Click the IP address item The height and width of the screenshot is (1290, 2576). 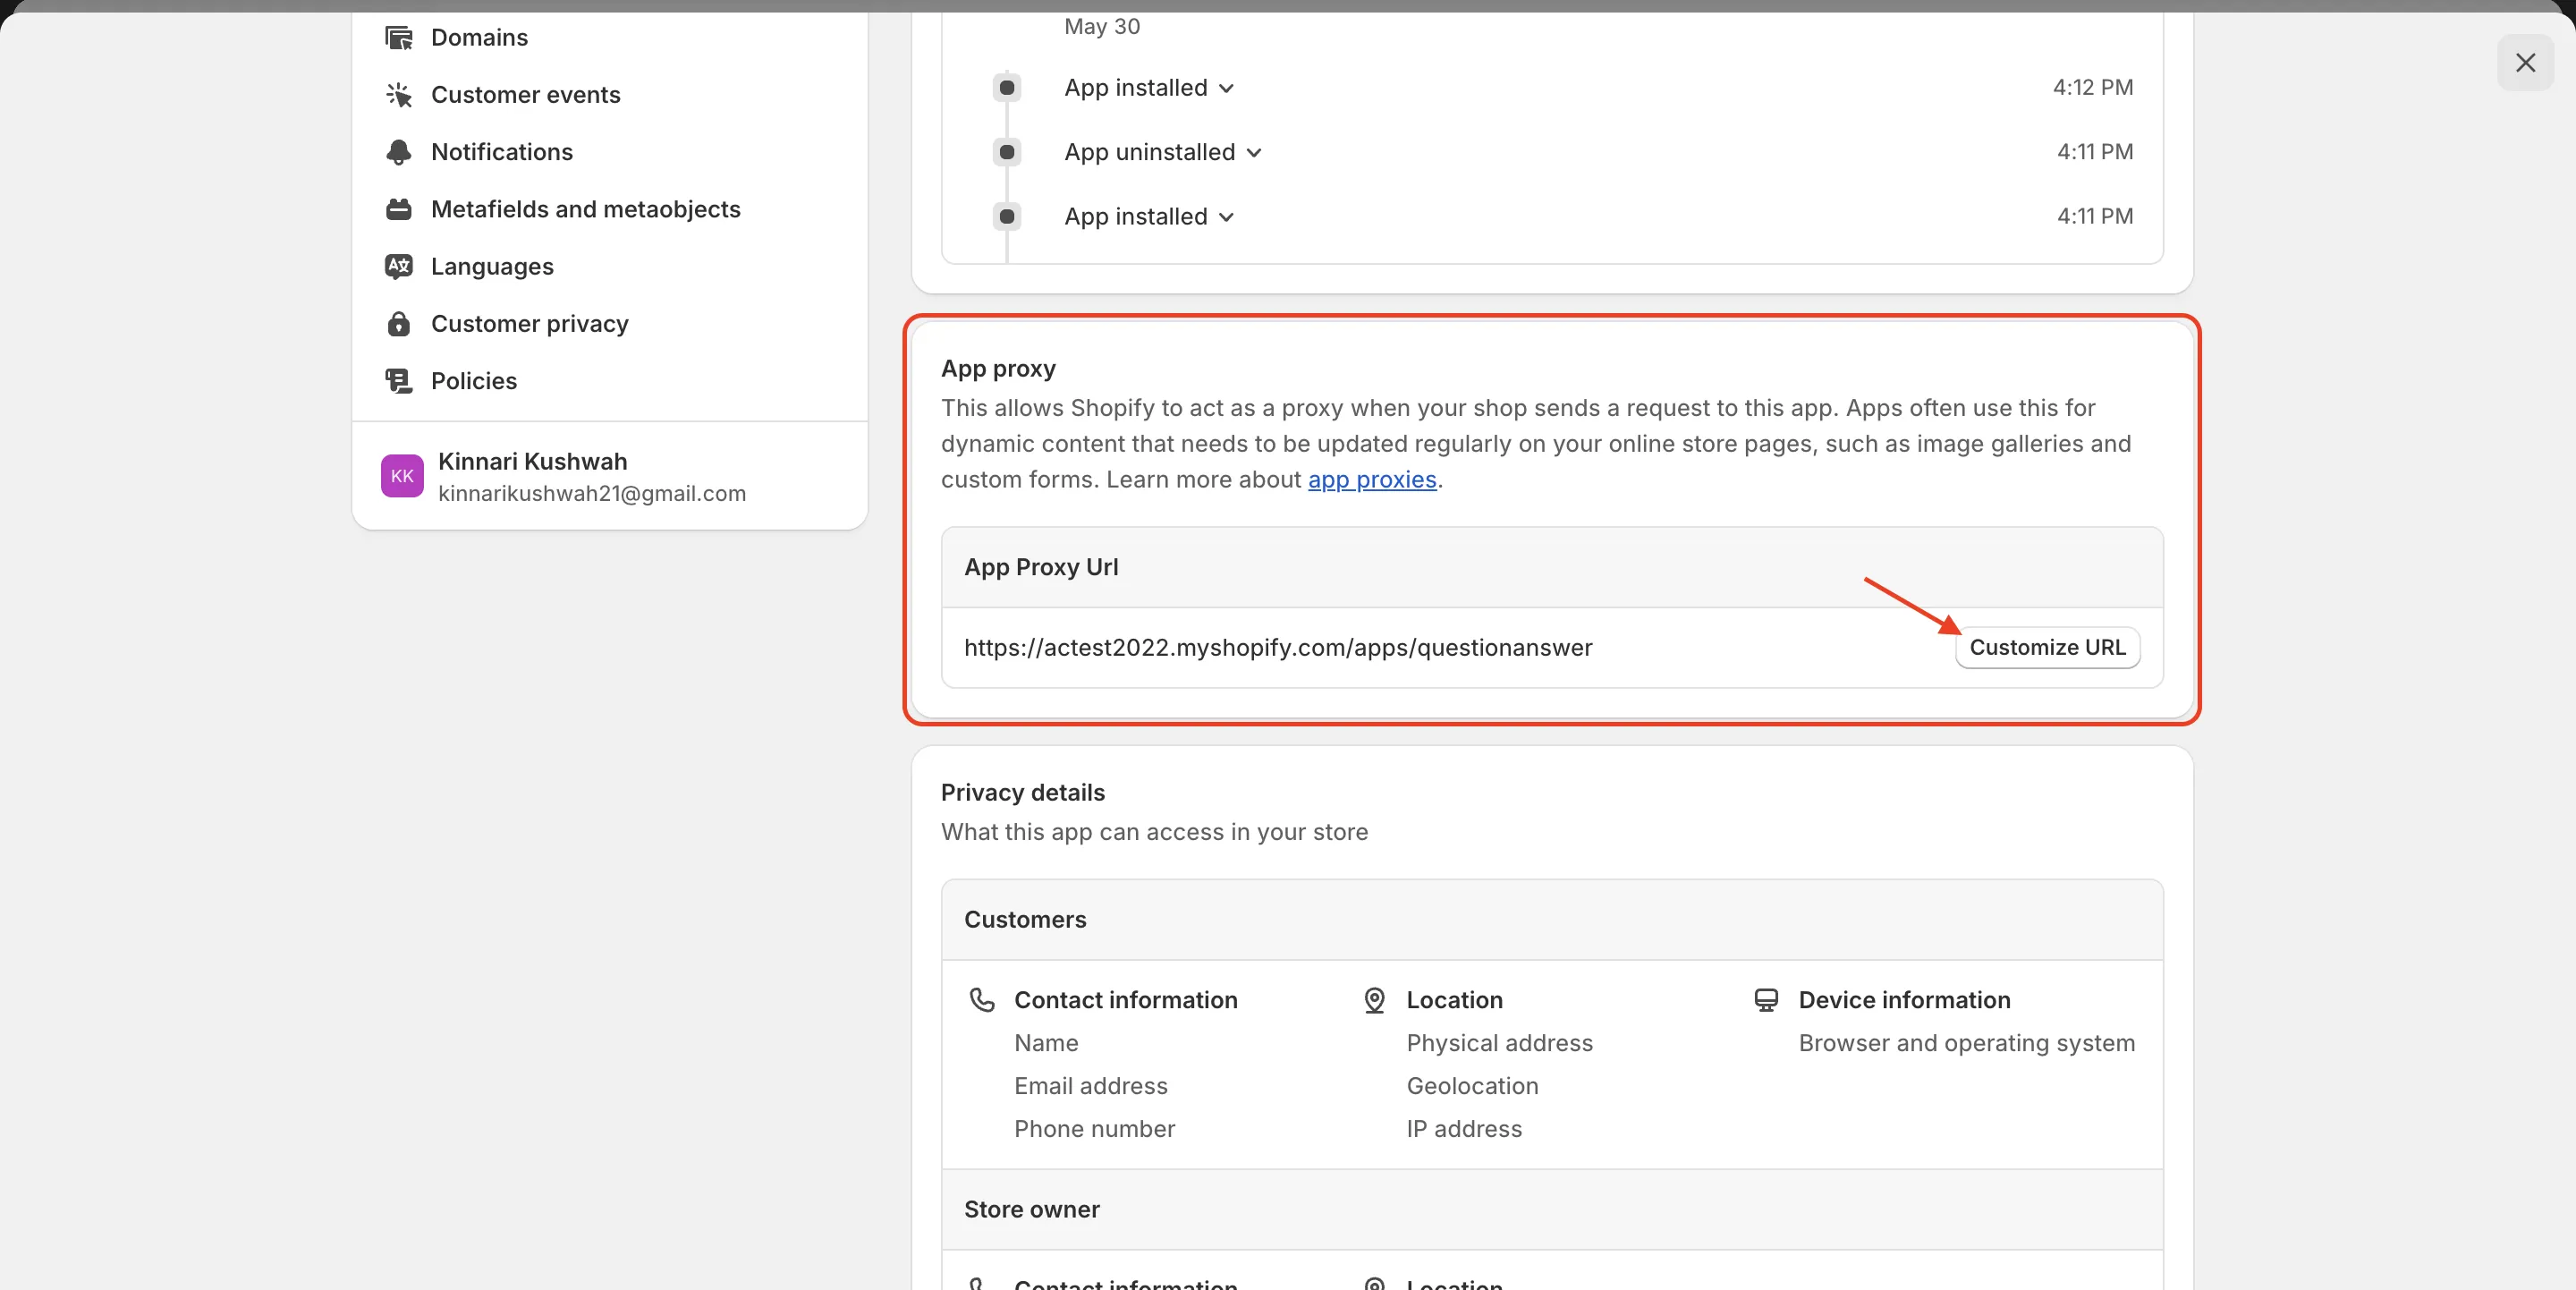coord(1464,1129)
